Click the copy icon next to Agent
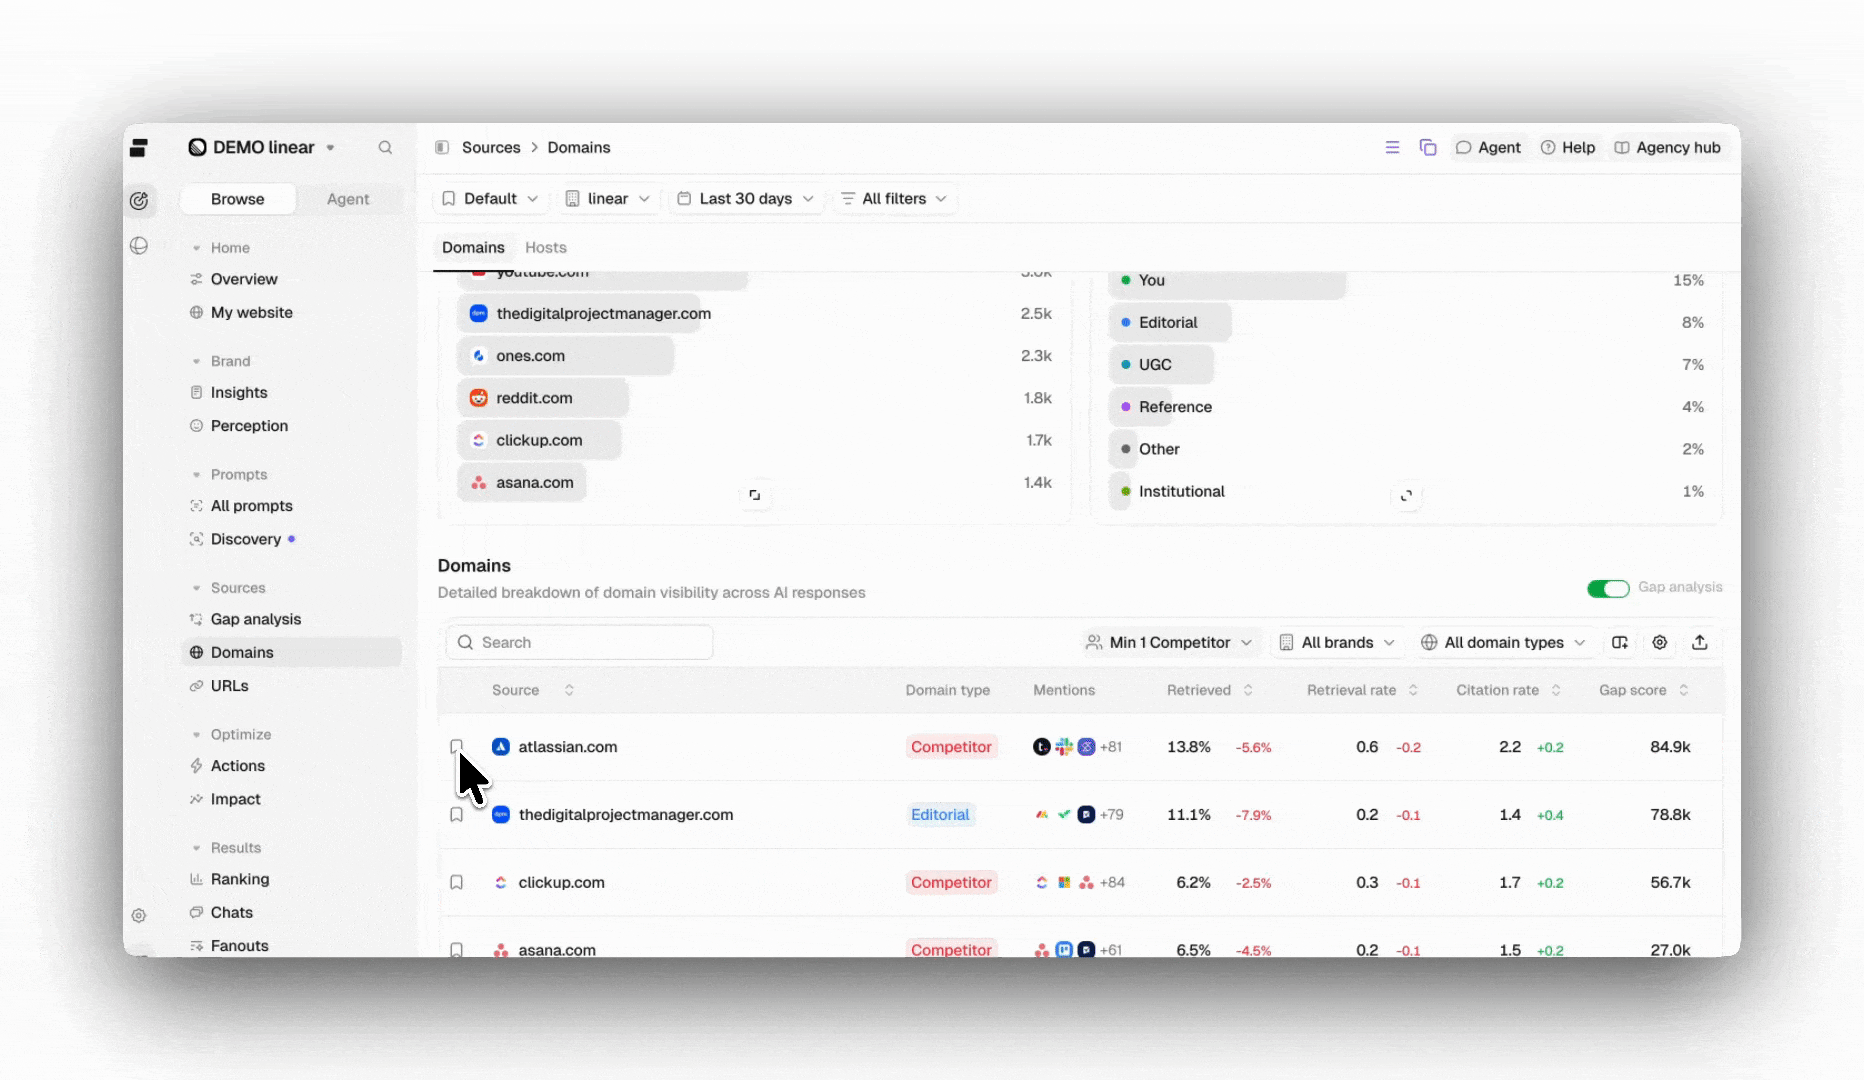The image size is (1864, 1080). coord(1428,147)
